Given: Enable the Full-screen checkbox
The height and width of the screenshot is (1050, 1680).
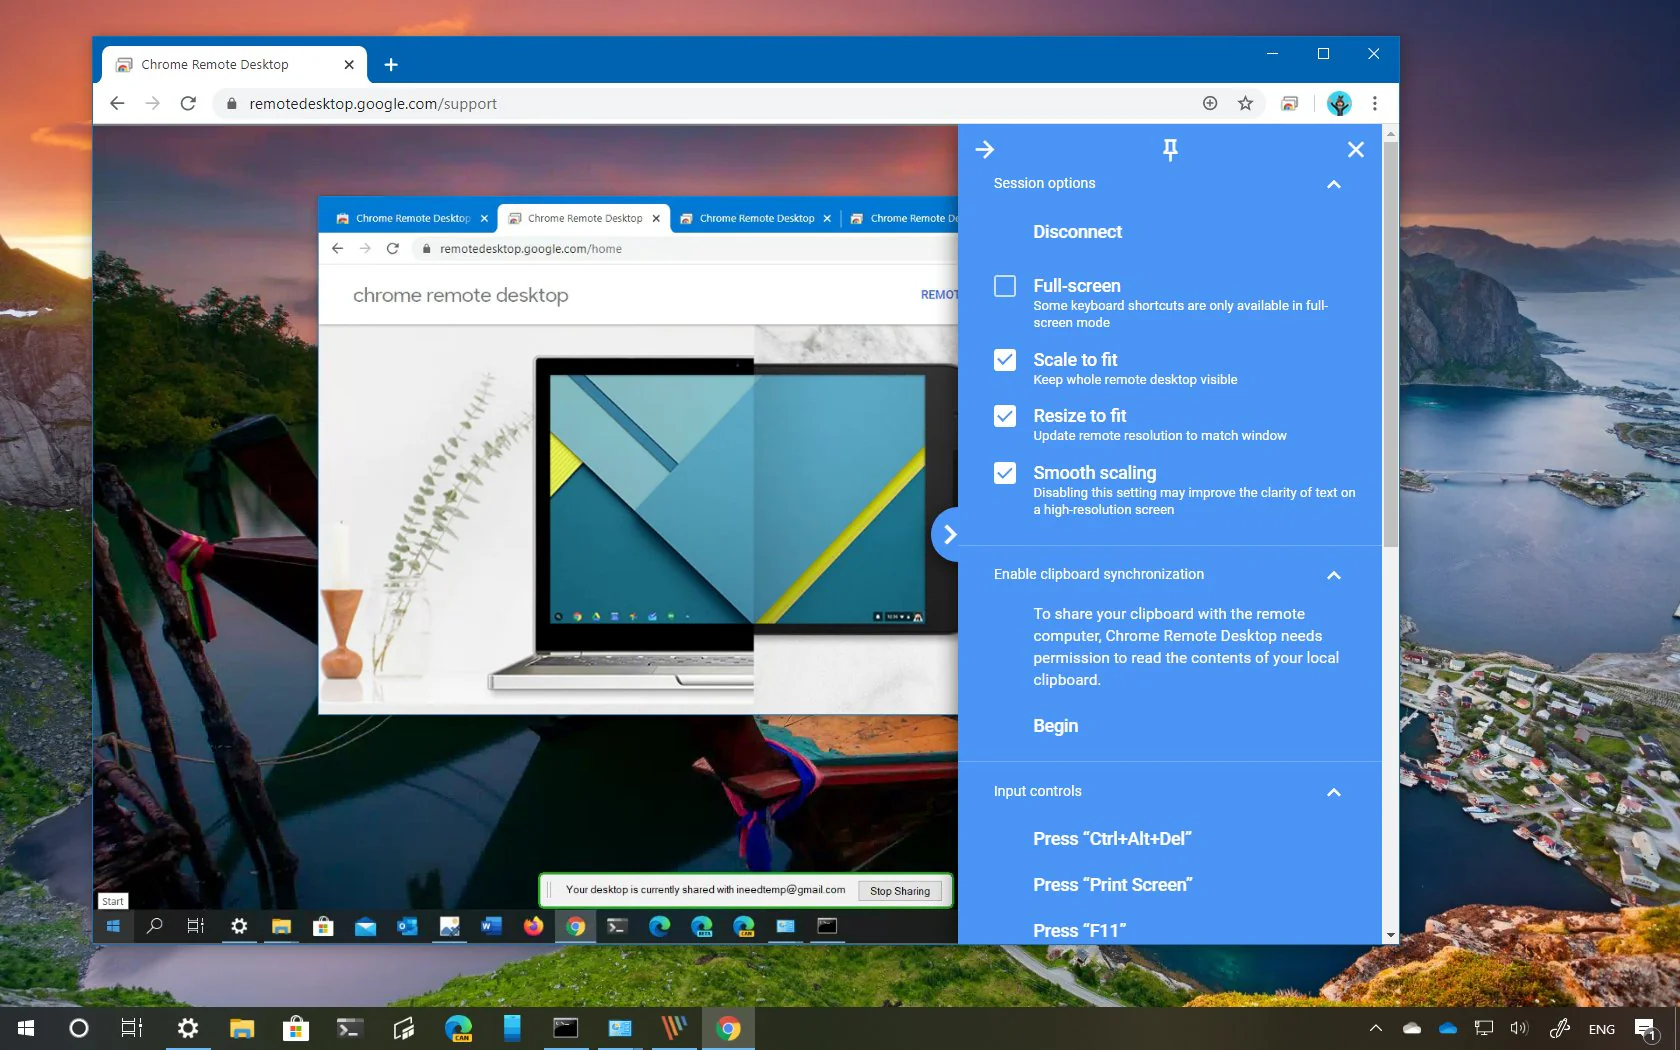Looking at the screenshot, I should 1004,286.
